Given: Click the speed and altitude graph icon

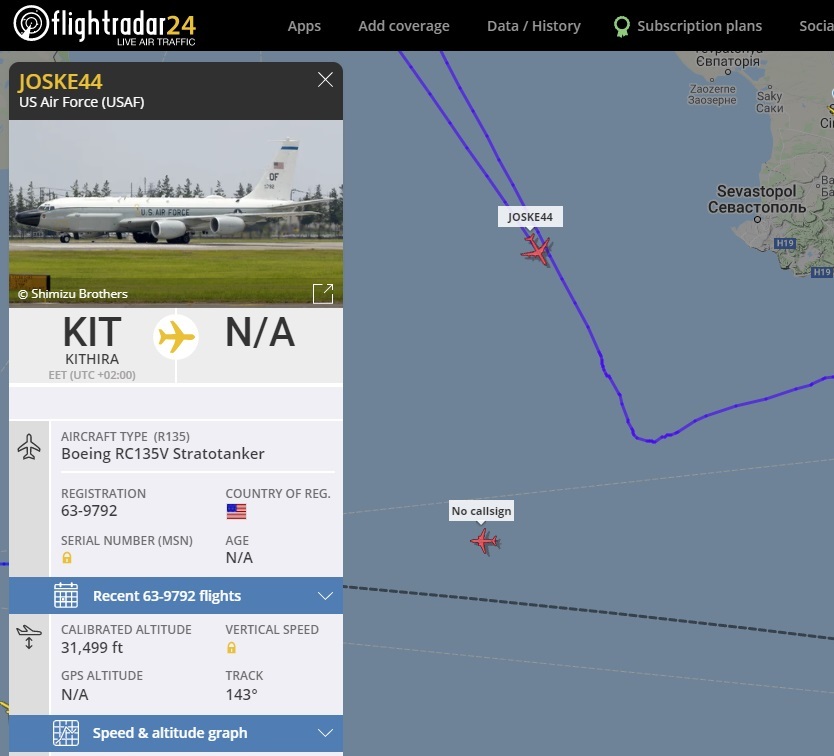Looking at the screenshot, I should [66, 733].
